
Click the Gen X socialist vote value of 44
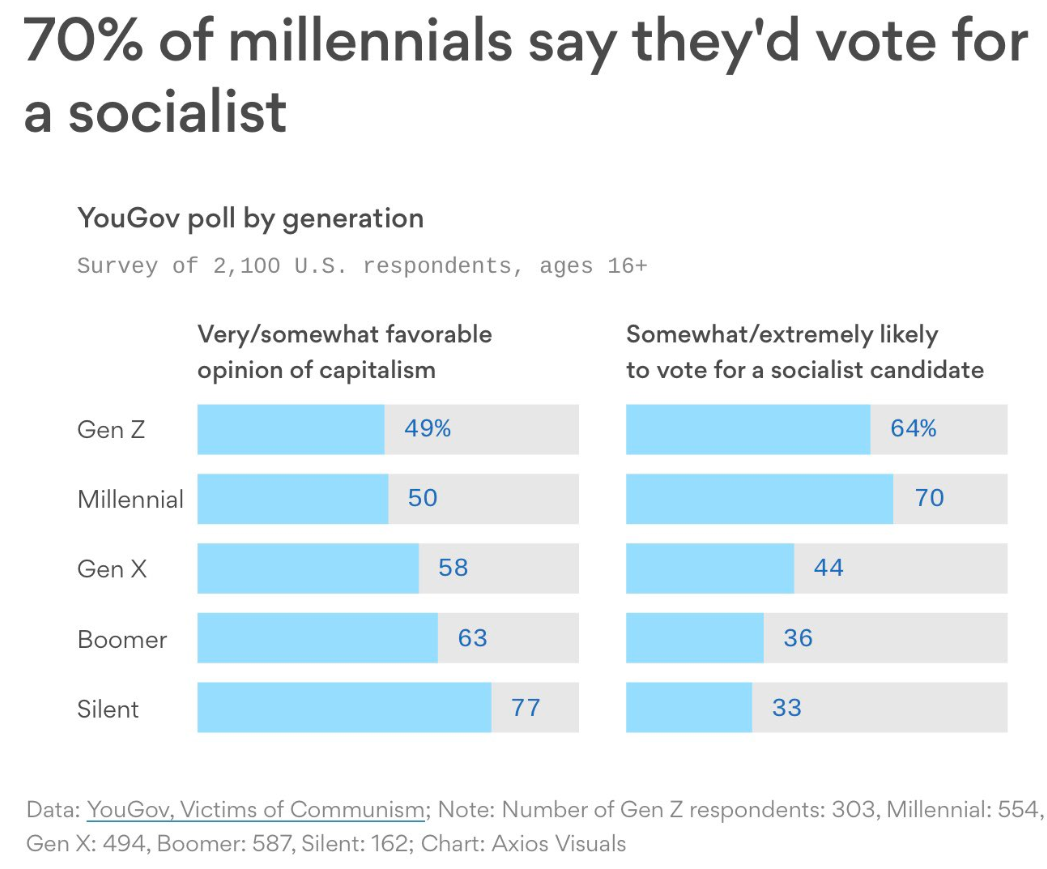(x=829, y=568)
